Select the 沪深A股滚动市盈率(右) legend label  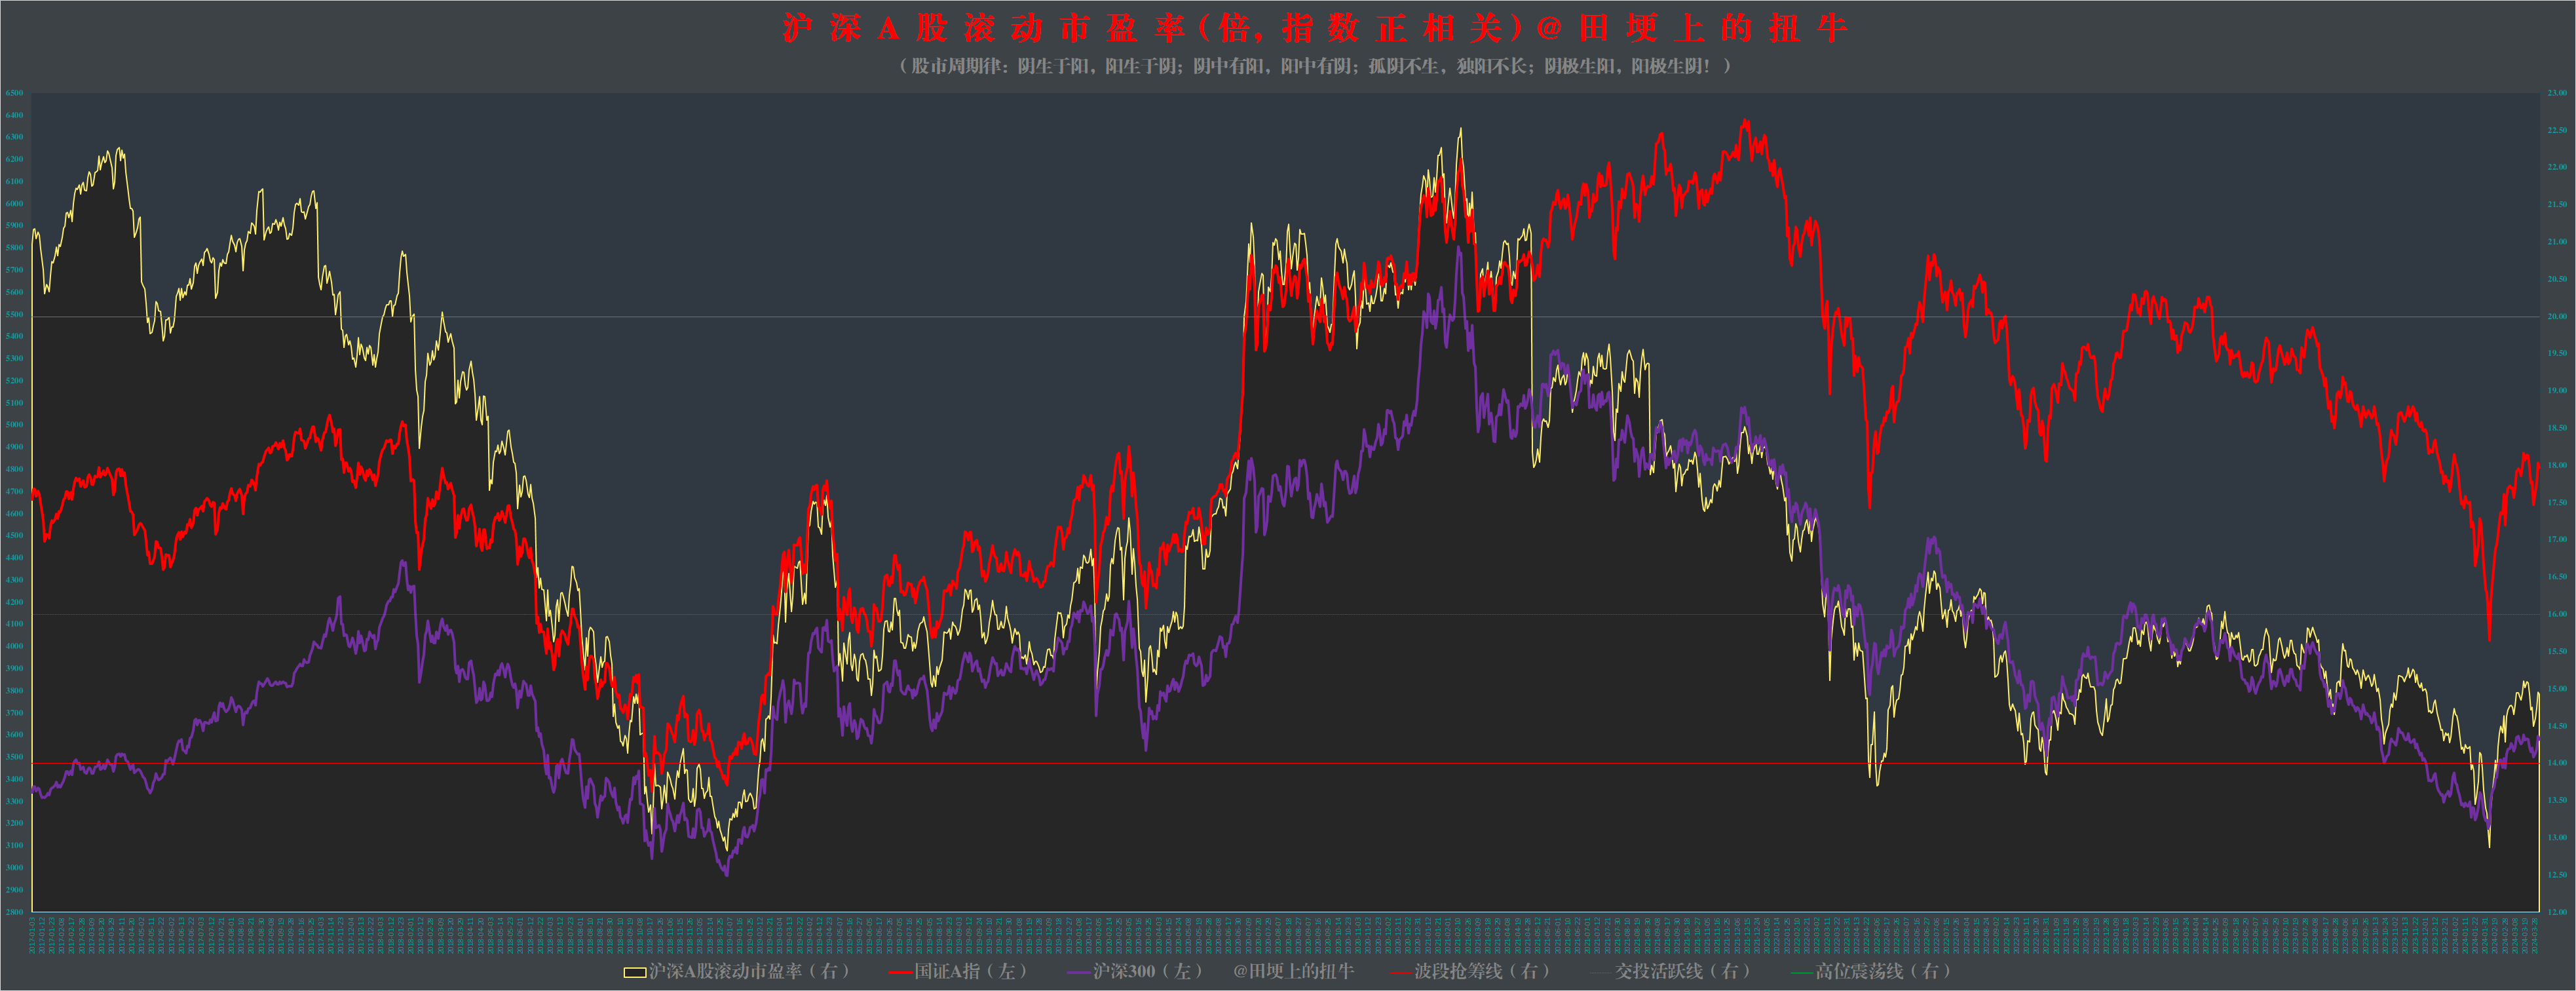[x=750, y=971]
